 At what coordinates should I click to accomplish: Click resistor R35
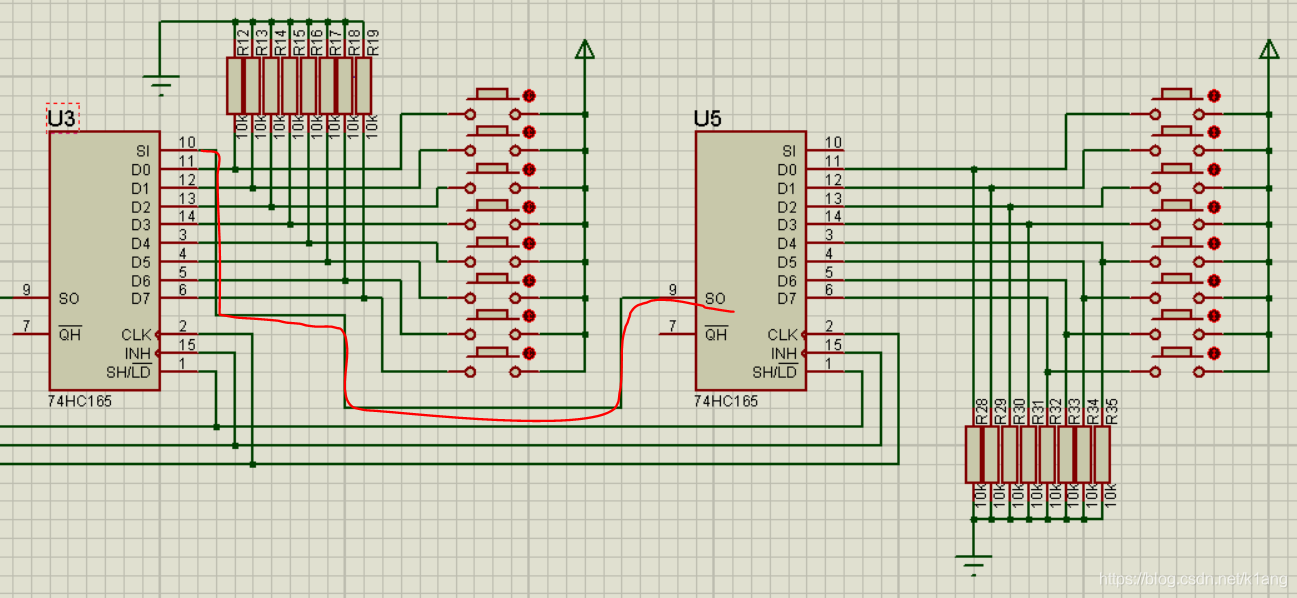[x=1102, y=454]
